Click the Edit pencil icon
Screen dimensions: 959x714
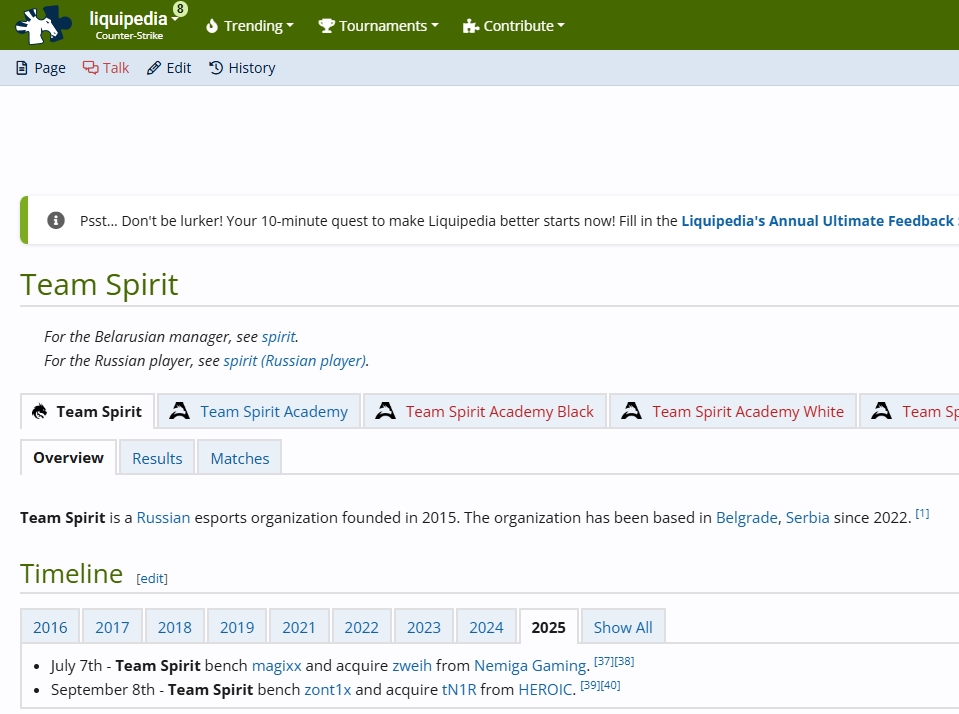coord(154,68)
